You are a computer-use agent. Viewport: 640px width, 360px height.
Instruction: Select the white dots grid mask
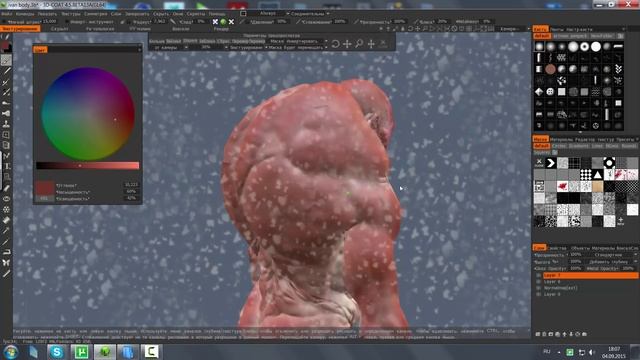pyautogui.click(x=586, y=175)
